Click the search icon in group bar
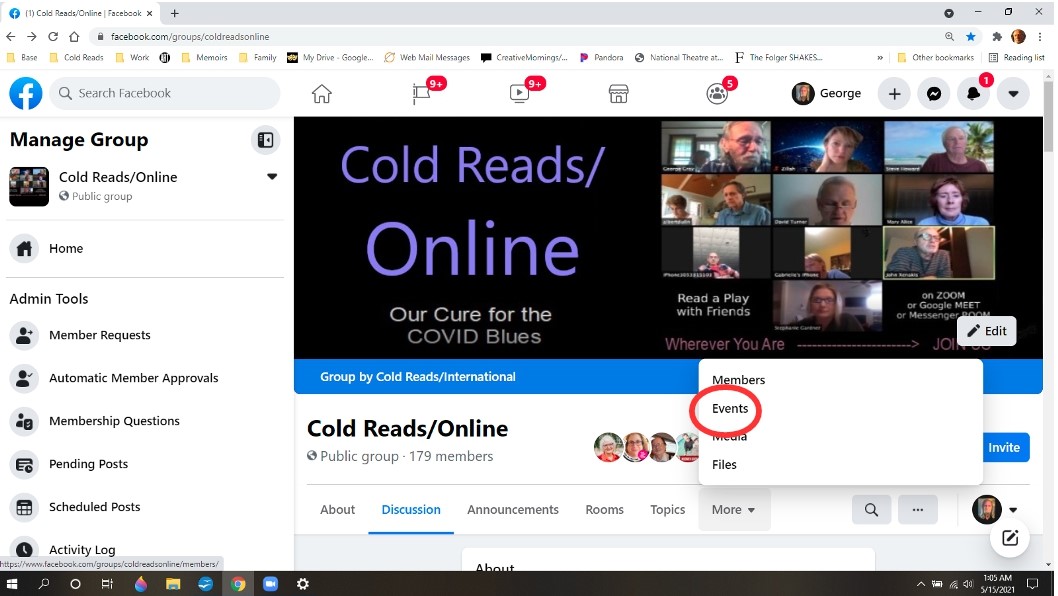1058x596 pixels. pos(871,510)
